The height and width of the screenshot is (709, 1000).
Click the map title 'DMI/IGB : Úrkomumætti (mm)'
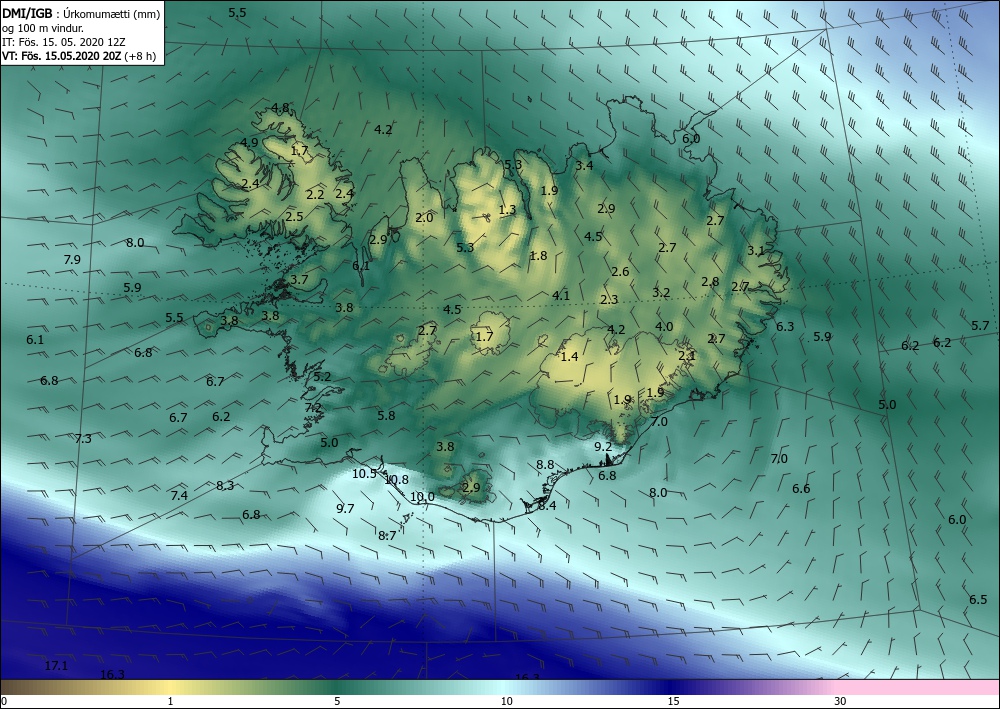coord(81,13)
